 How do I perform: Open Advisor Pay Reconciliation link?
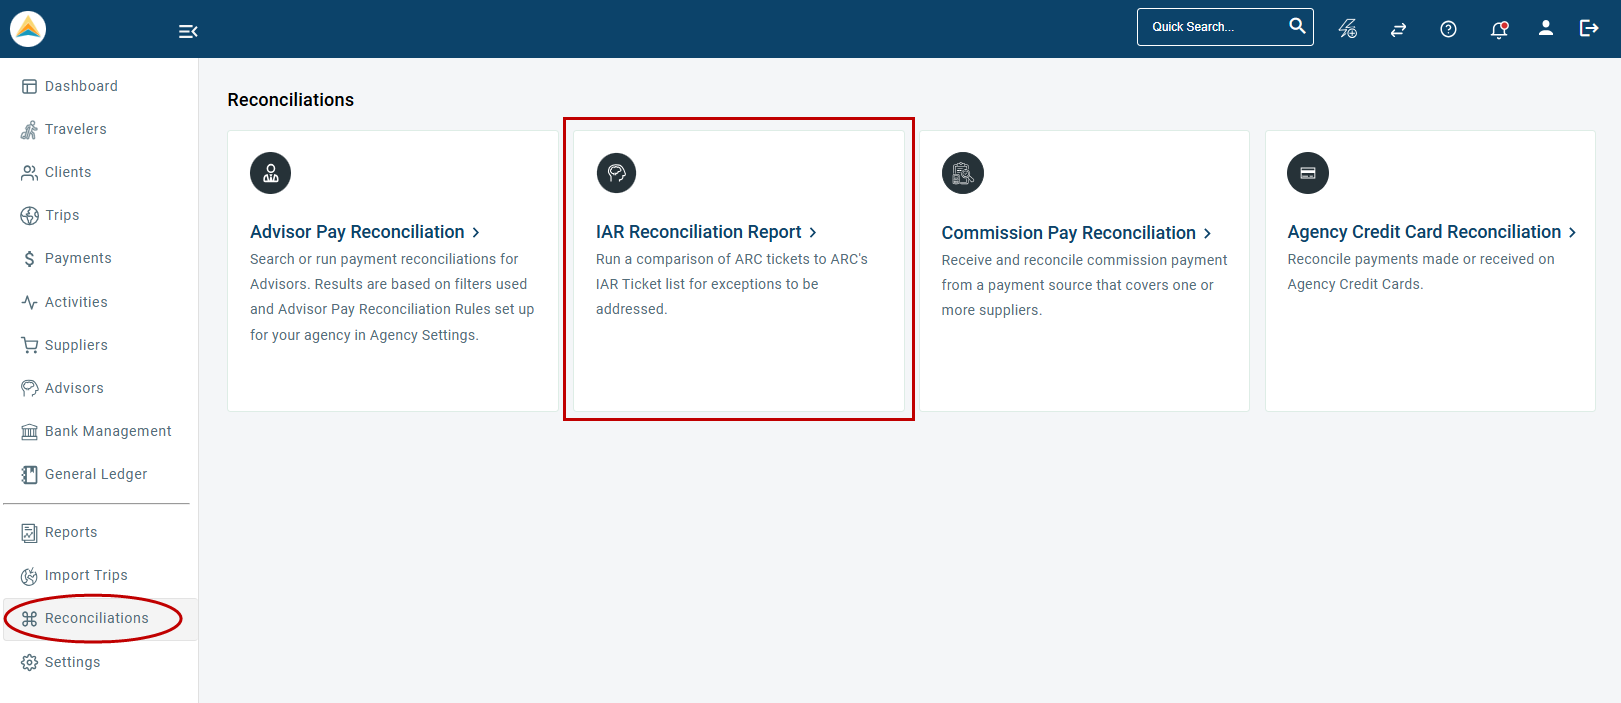[357, 232]
